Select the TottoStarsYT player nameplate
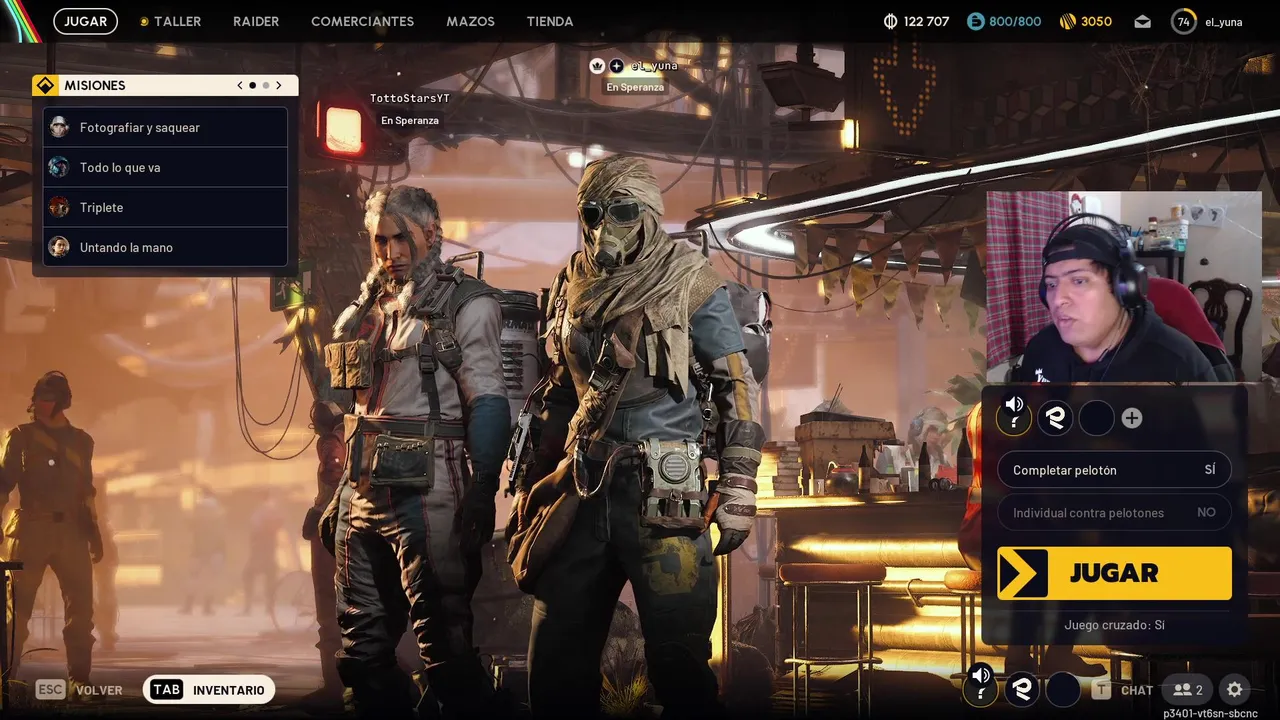Viewport: 1280px width, 720px height. click(410, 98)
